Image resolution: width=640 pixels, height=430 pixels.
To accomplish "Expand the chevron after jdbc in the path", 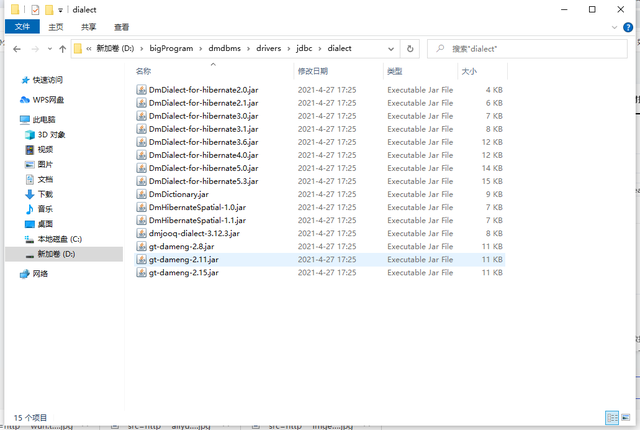I will coord(320,49).
